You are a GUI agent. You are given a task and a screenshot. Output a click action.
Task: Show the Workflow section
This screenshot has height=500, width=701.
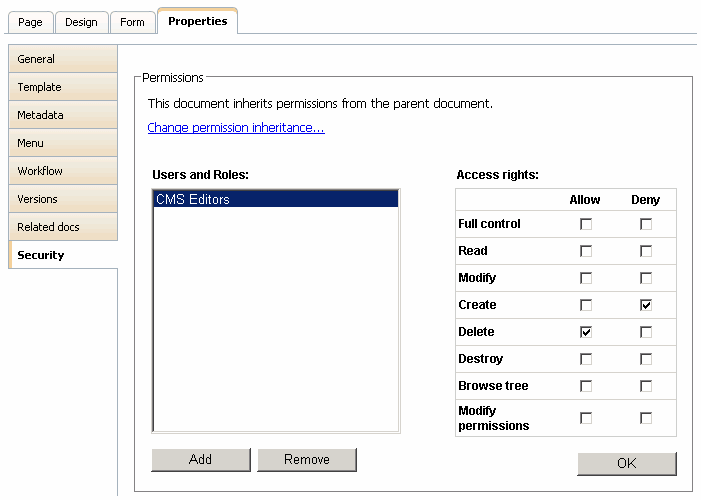(62, 171)
